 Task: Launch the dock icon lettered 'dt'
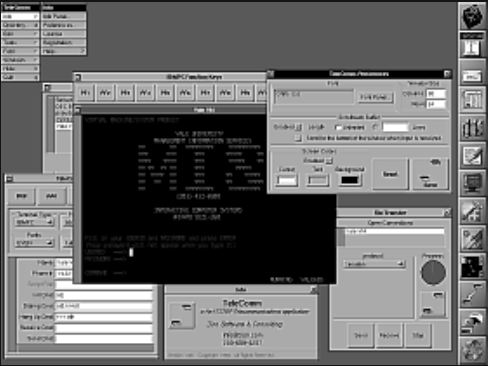472,128
